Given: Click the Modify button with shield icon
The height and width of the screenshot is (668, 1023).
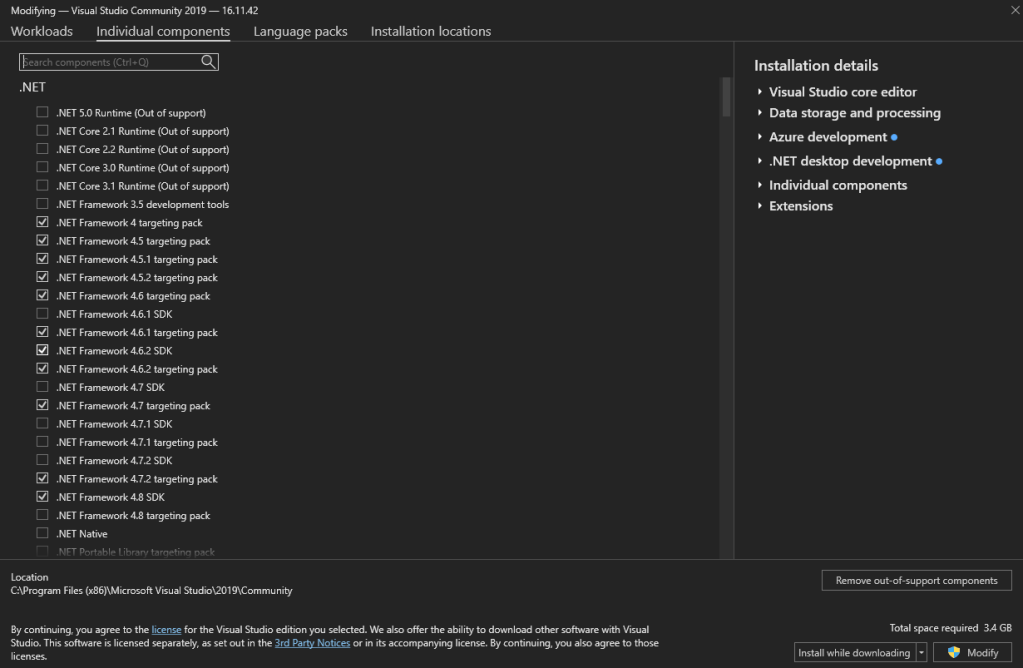Looking at the screenshot, I should click(x=972, y=652).
